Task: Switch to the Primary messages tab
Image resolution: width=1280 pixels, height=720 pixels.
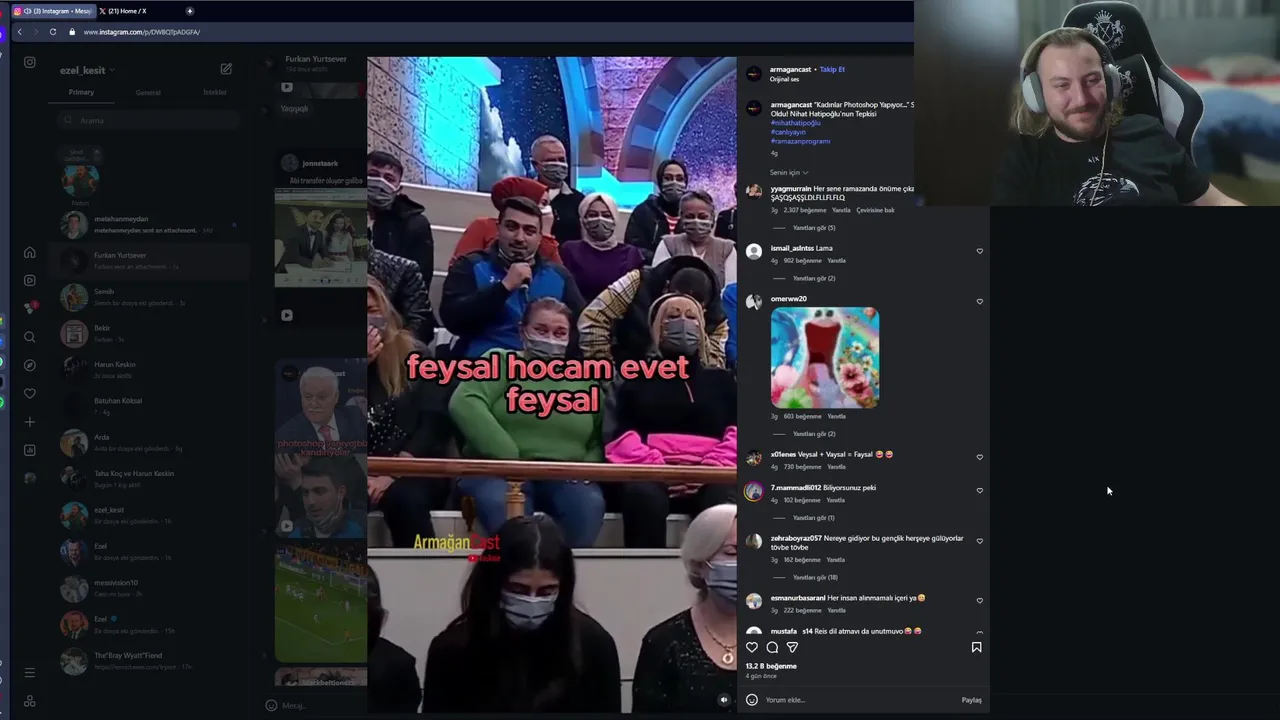Action: (81, 92)
